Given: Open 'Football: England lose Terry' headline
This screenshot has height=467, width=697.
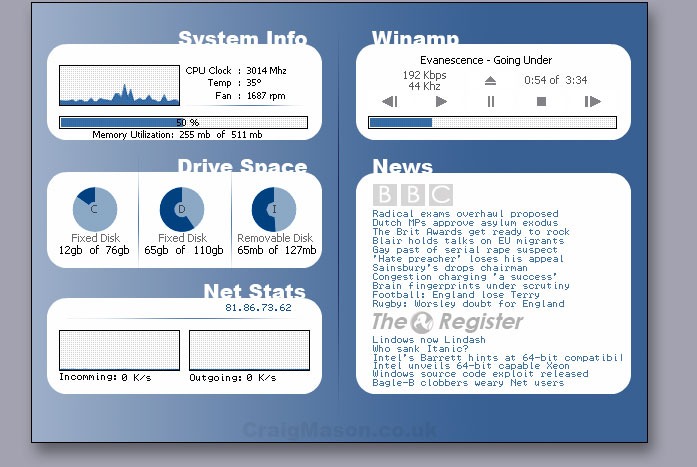Looking at the screenshot, I should pos(456,295).
